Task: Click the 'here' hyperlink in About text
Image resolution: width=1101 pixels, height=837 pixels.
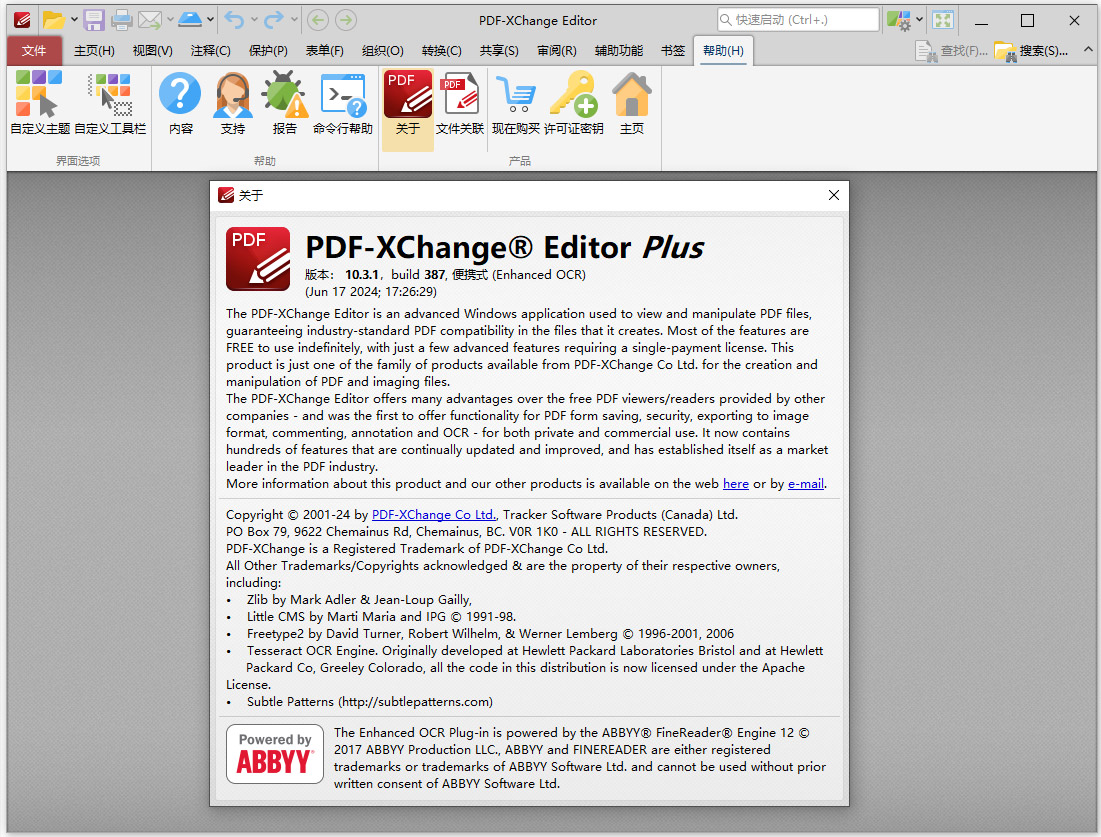Action: click(x=736, y=483)
